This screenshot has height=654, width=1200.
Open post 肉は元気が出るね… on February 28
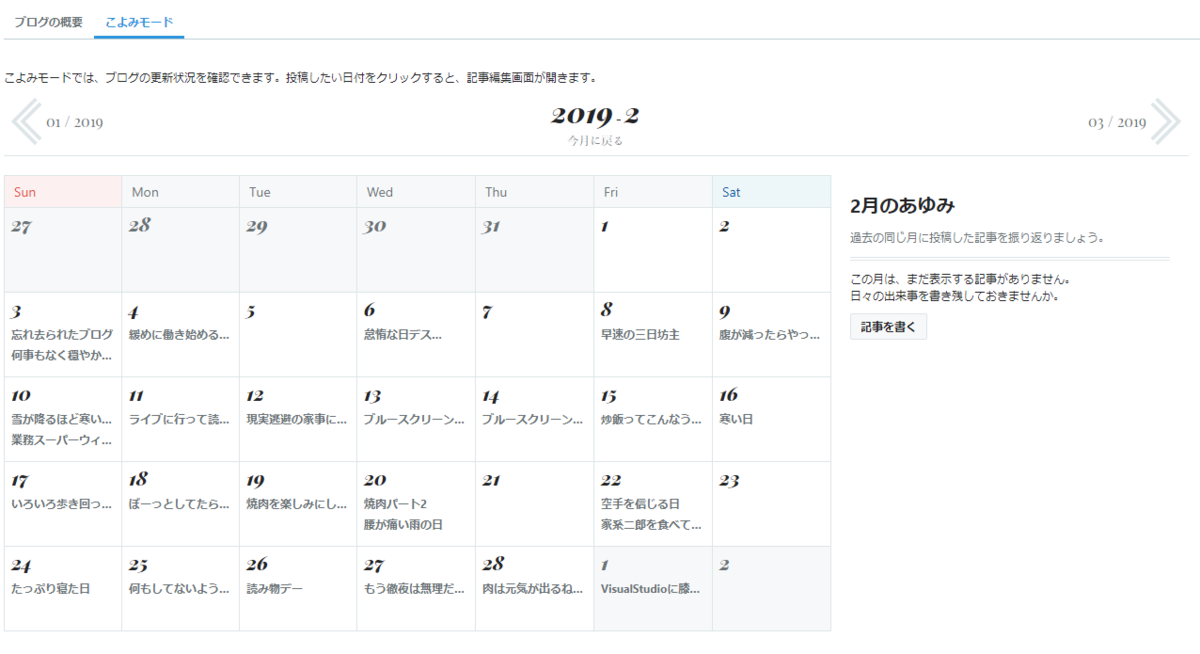coord(532,589)
